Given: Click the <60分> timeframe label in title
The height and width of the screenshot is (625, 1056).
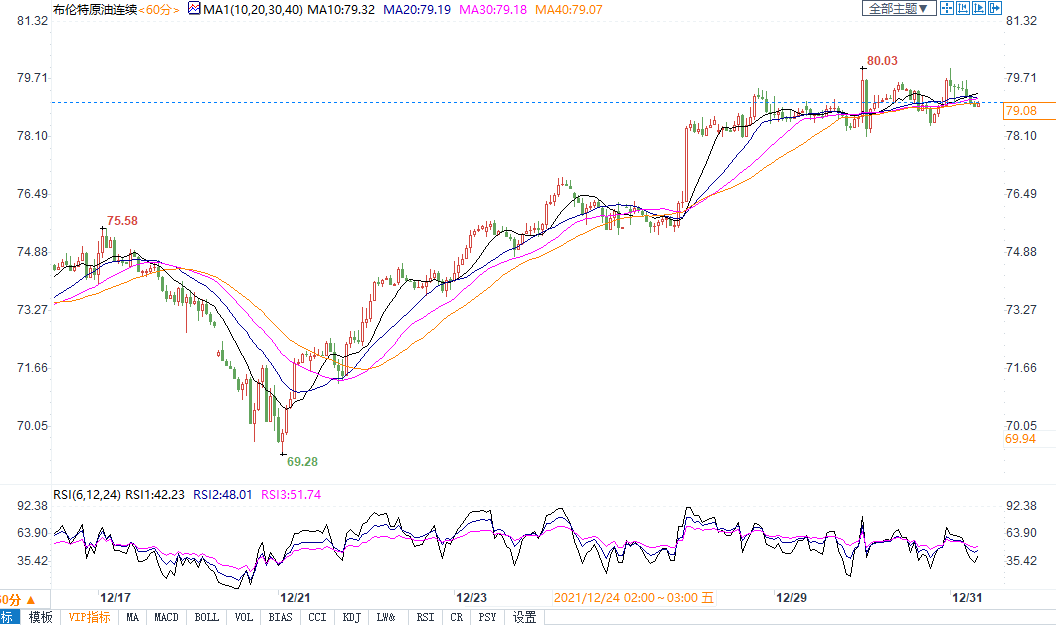Looking at the screenshot, I should tap(157, 9).
